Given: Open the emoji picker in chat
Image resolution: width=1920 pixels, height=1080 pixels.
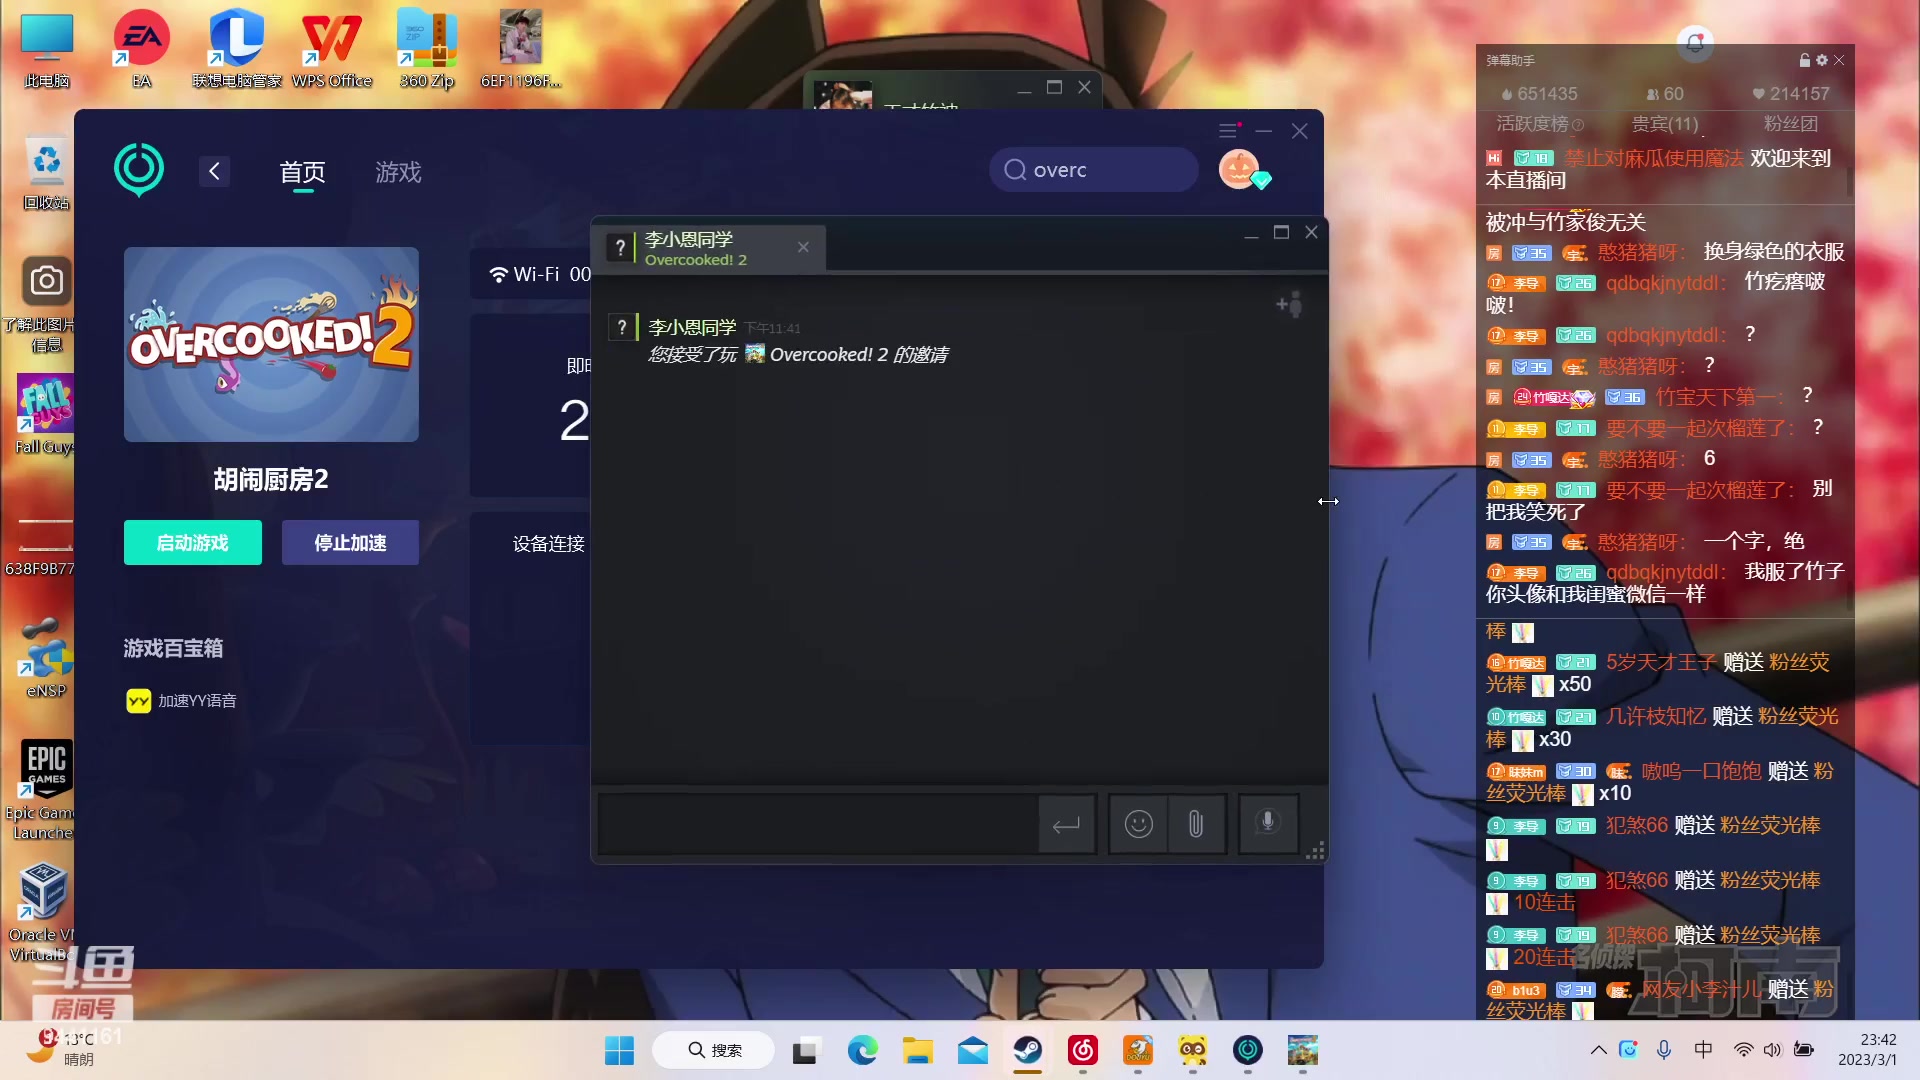Looking at the screenshot, I should coord(1139,825).
